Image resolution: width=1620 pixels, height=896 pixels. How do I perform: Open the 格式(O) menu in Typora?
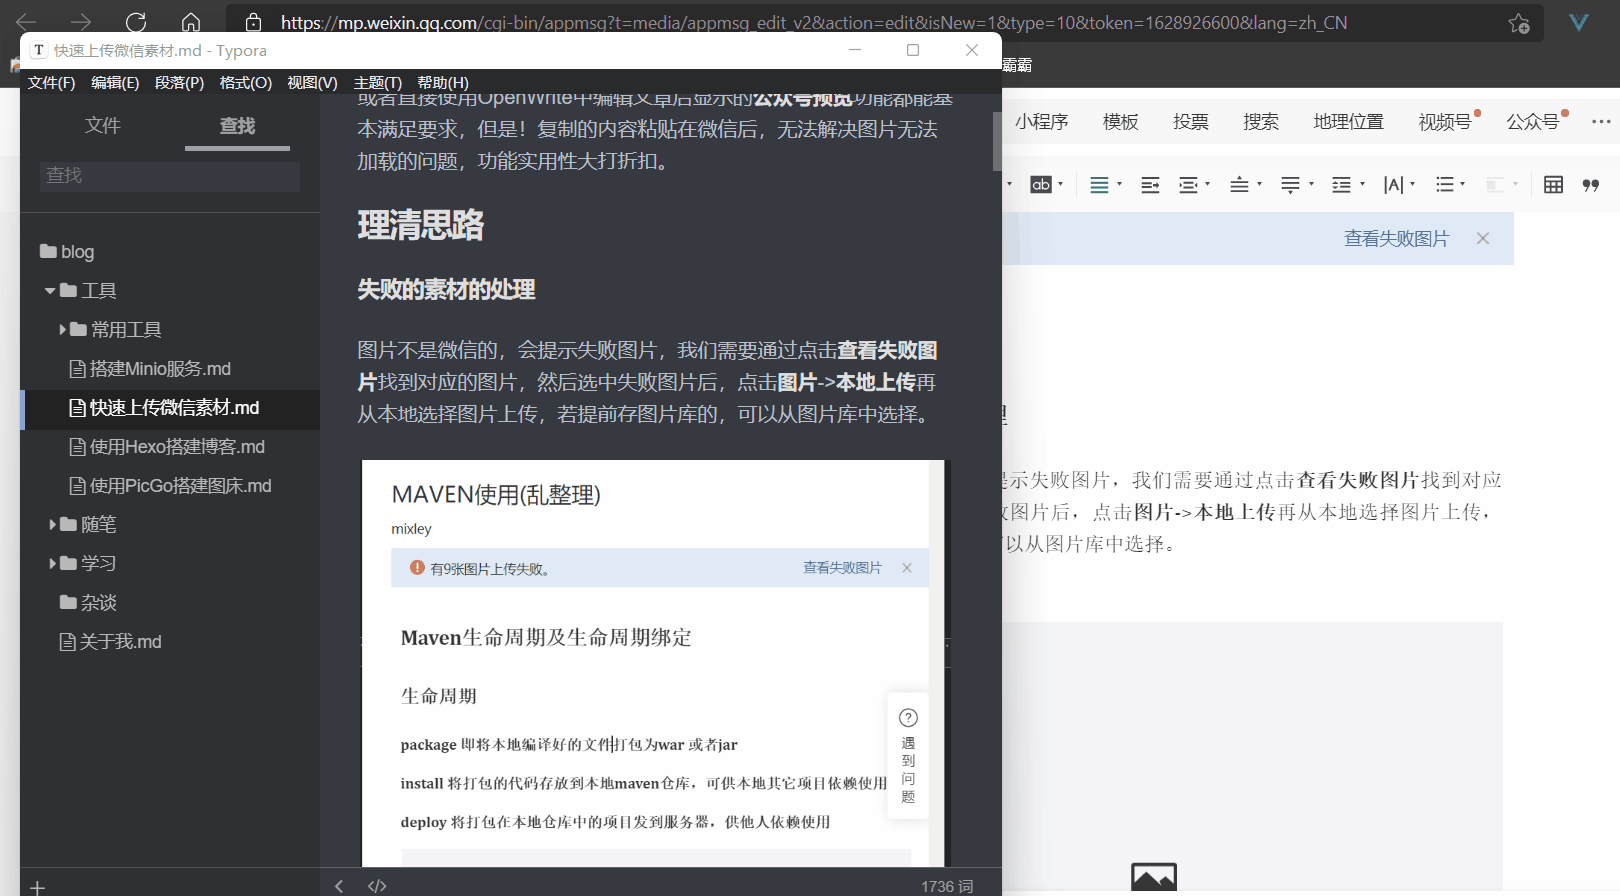click(x=246, y=82)
